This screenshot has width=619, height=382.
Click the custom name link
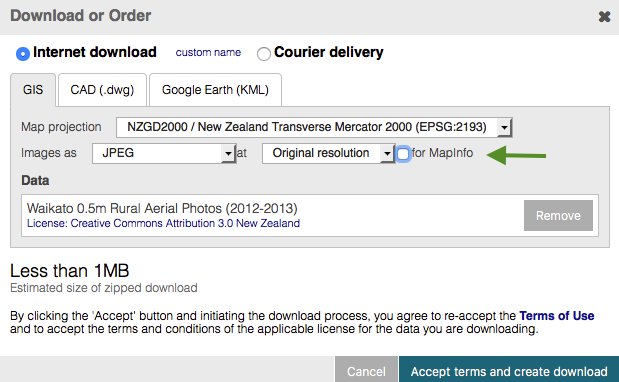(208, 52)
